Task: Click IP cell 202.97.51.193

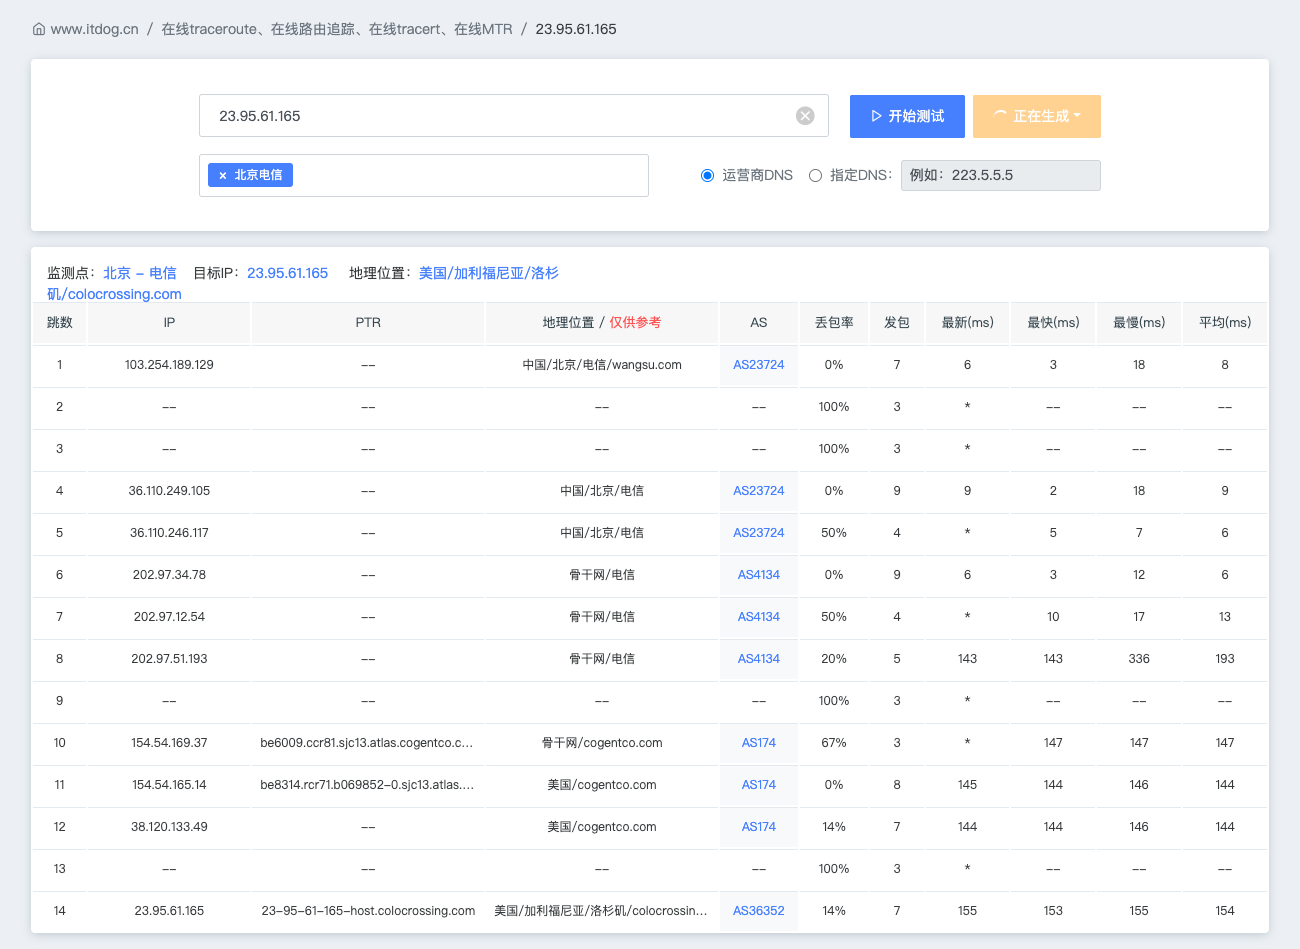Action: (169, 659)
